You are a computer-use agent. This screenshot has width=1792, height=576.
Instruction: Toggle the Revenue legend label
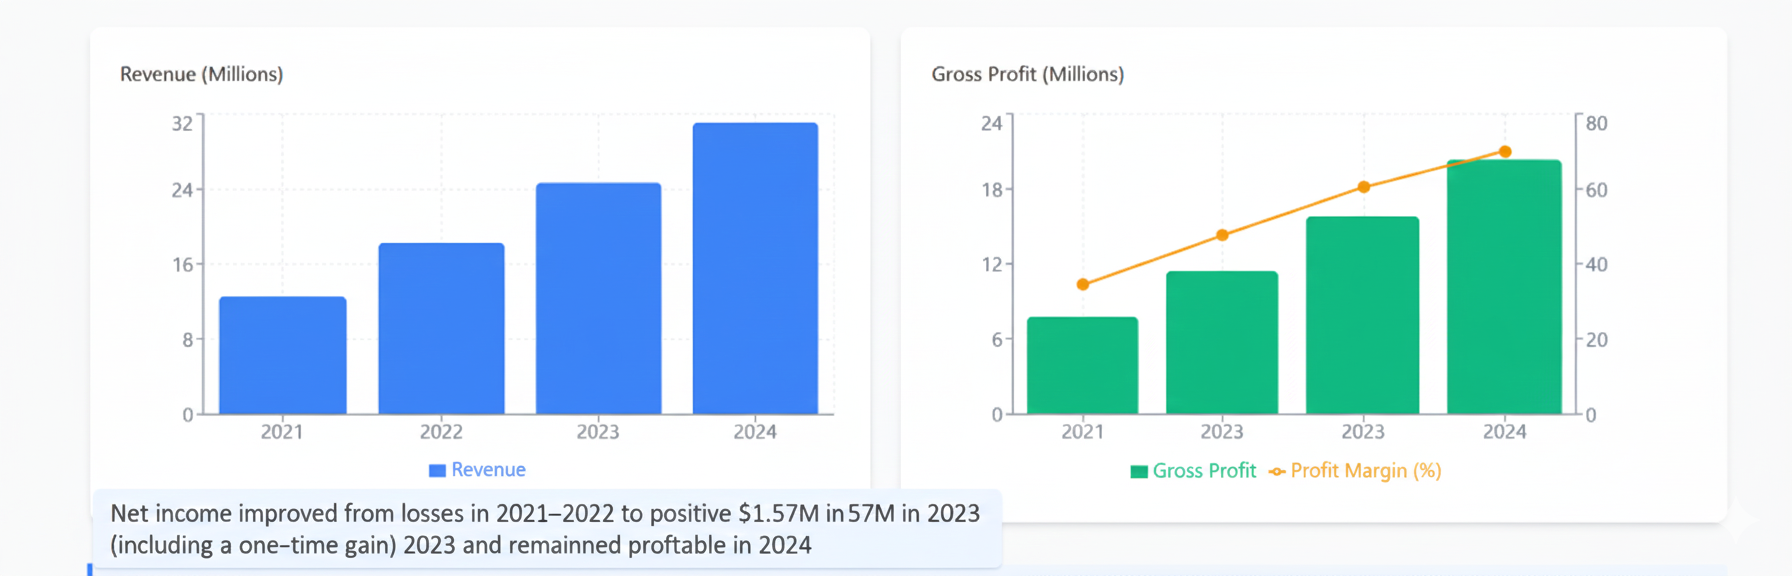tap(488, 470)
